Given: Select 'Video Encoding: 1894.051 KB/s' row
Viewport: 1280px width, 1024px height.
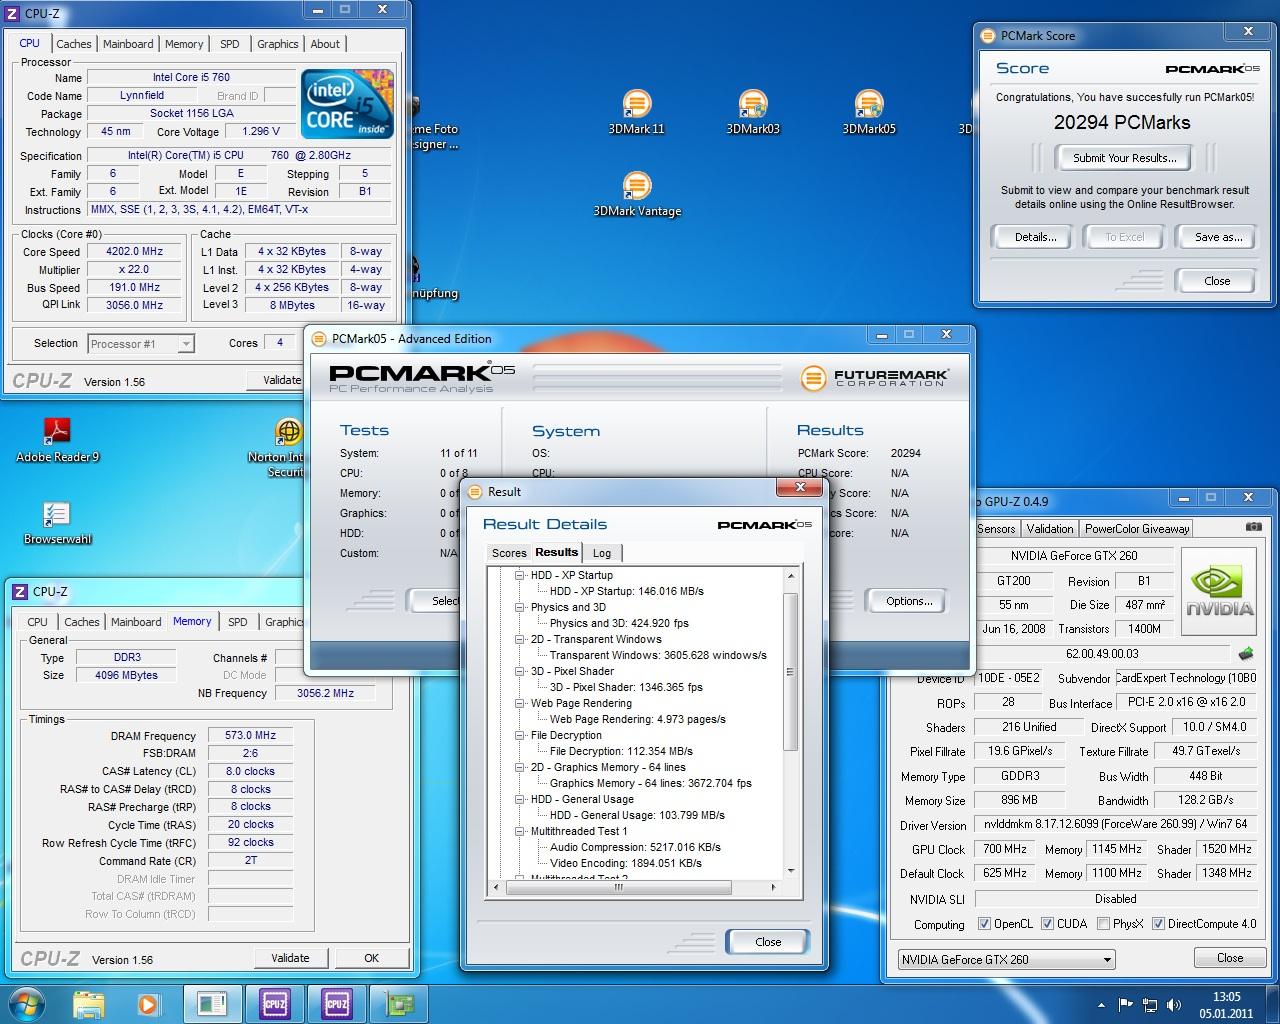Looking at the screenshot, I should point(626,863).
